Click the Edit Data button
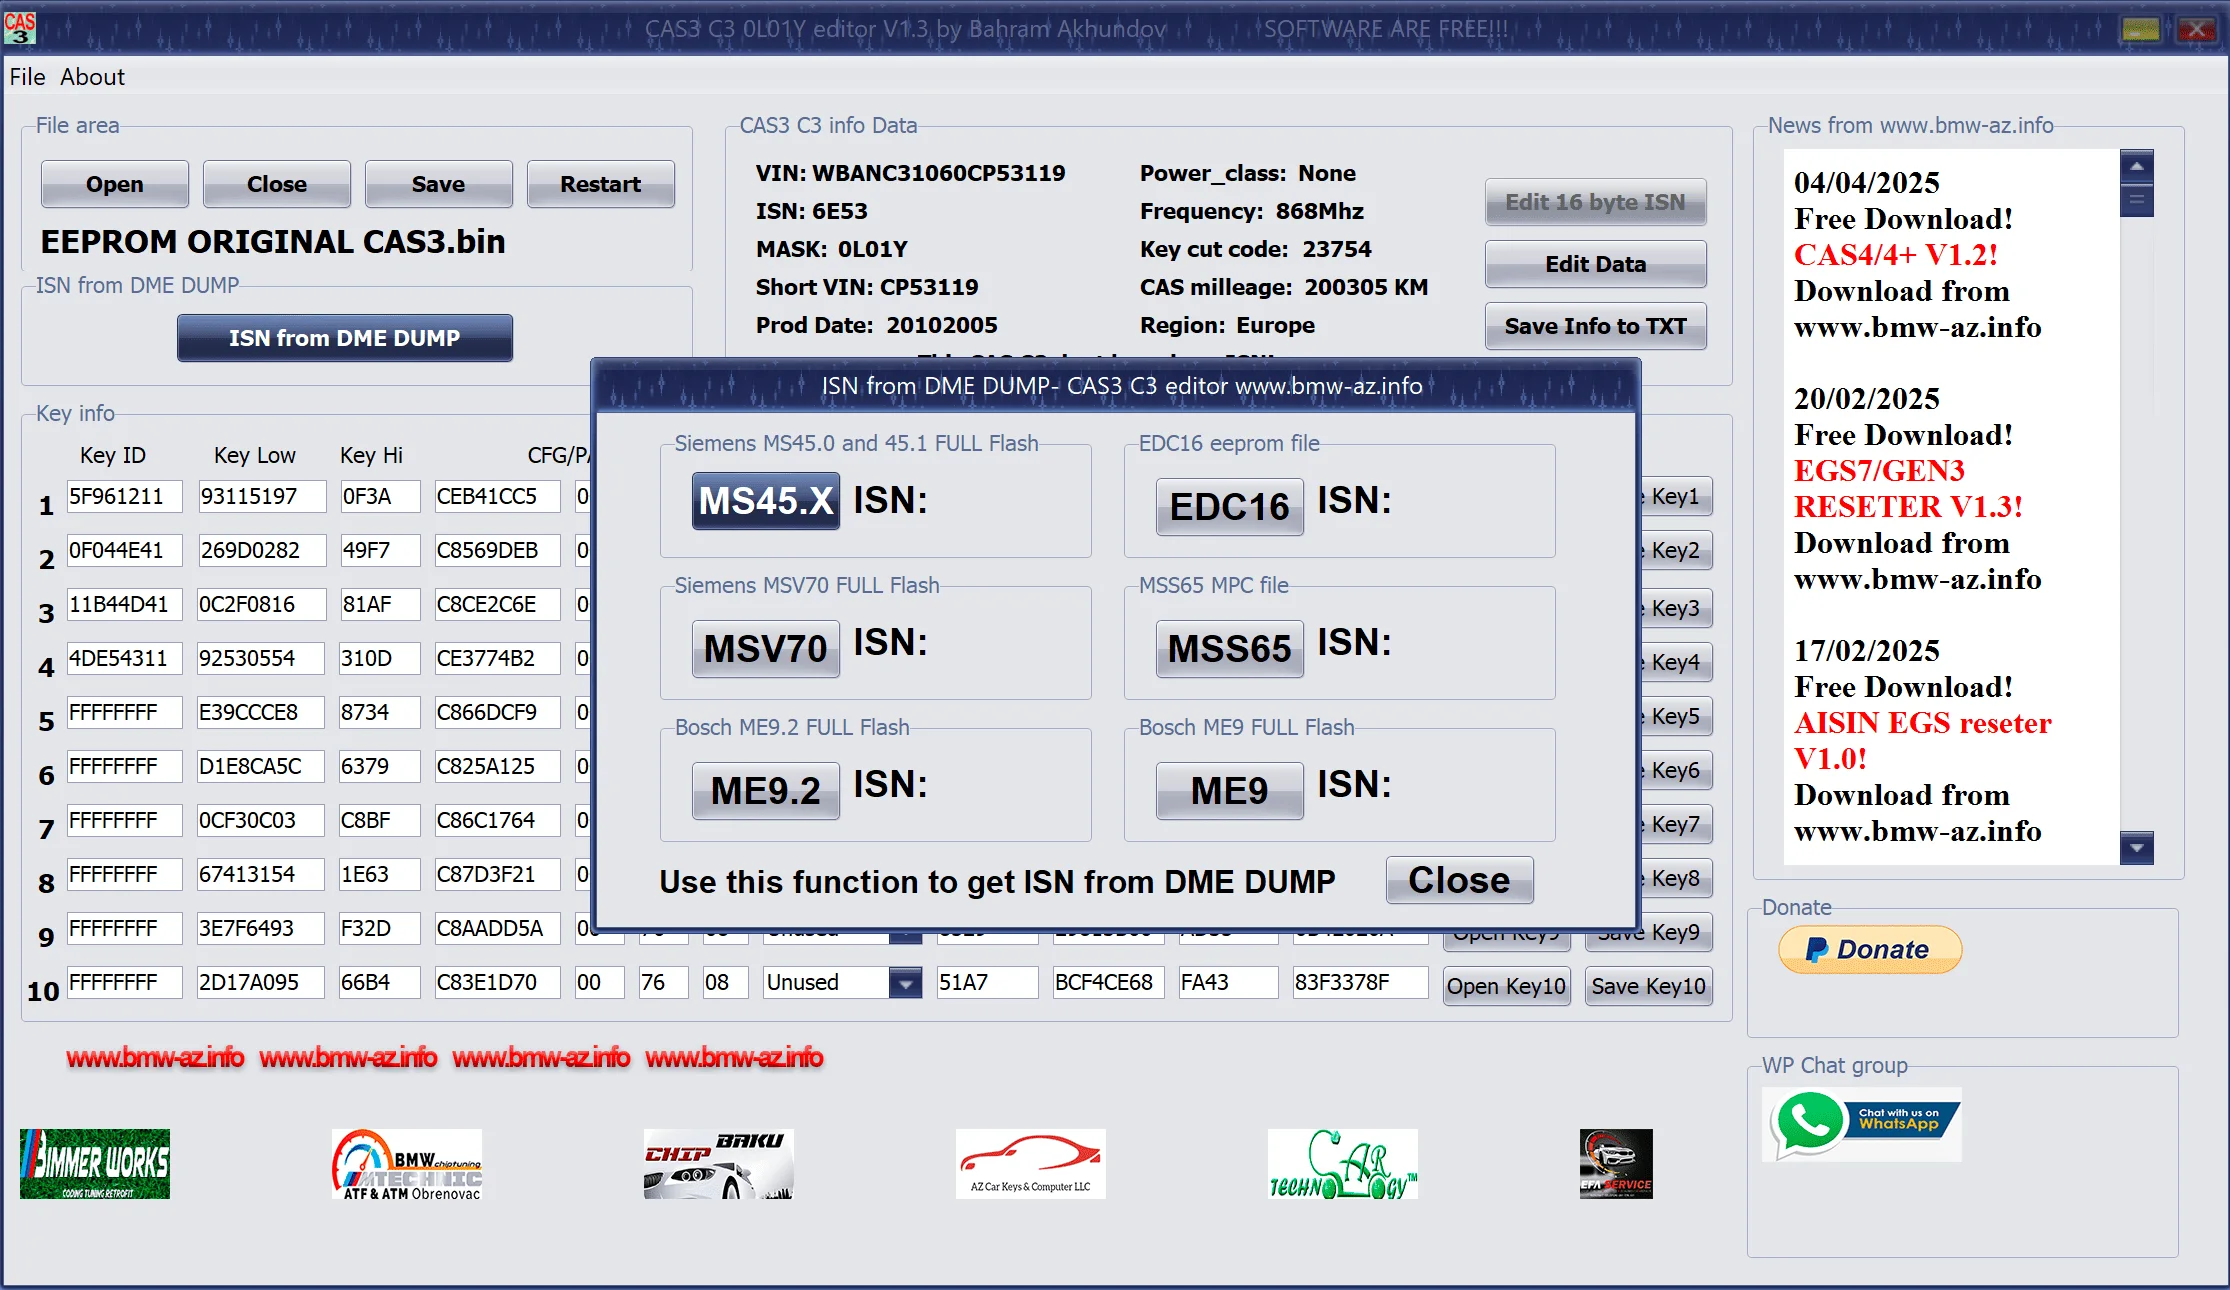2230x1290 pixels. click(x=1595, y=264)
